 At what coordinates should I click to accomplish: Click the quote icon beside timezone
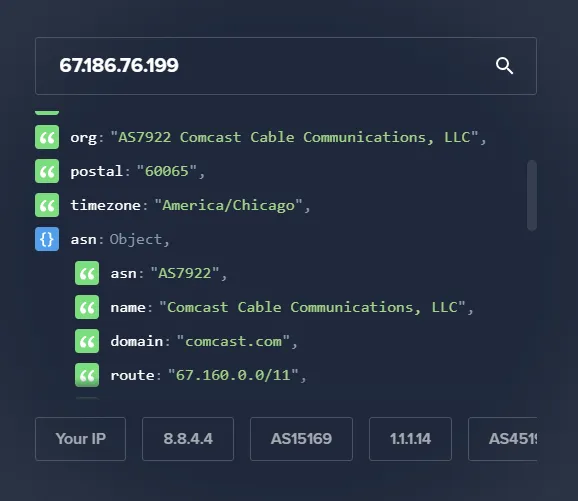(47, 205)
